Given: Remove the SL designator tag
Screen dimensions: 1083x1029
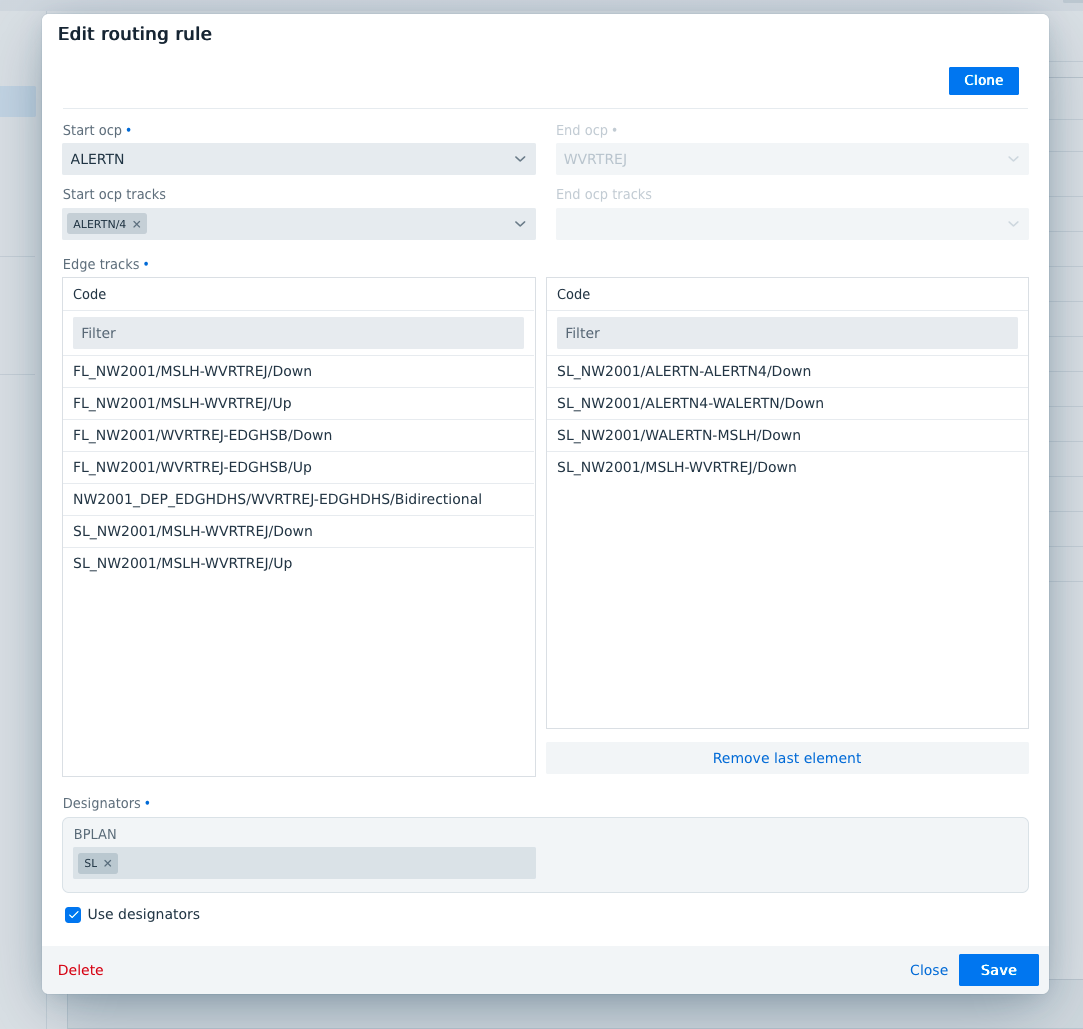Looking at the screenshot, I should click(108, 863).
